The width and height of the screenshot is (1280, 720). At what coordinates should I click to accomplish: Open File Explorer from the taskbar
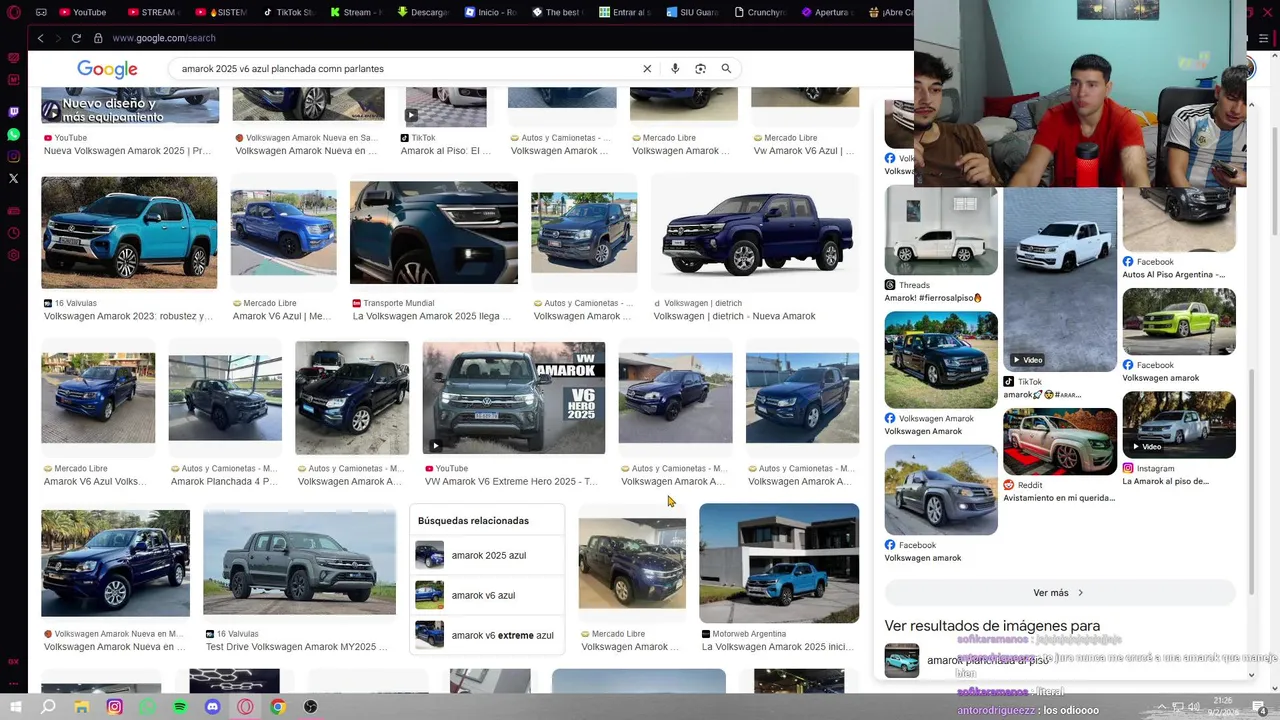81,707
